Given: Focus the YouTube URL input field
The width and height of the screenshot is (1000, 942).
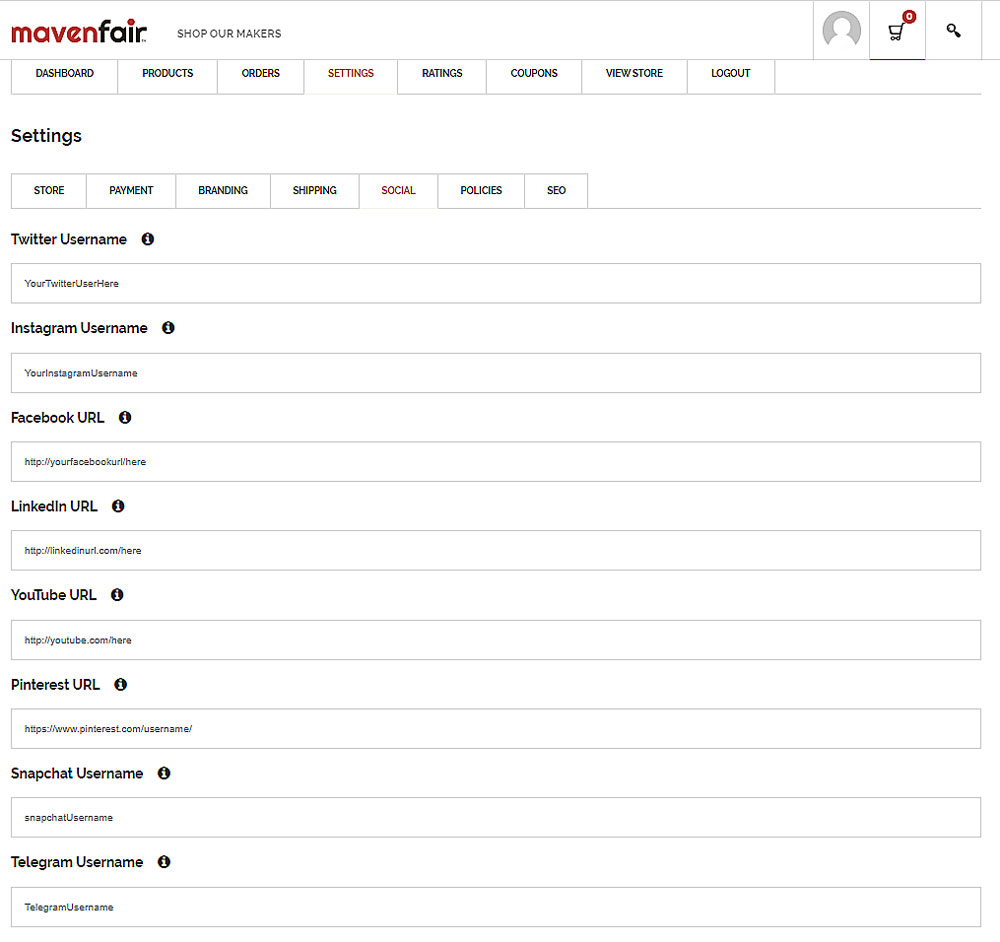Looking at the screenshot, I should coord(496,640).
